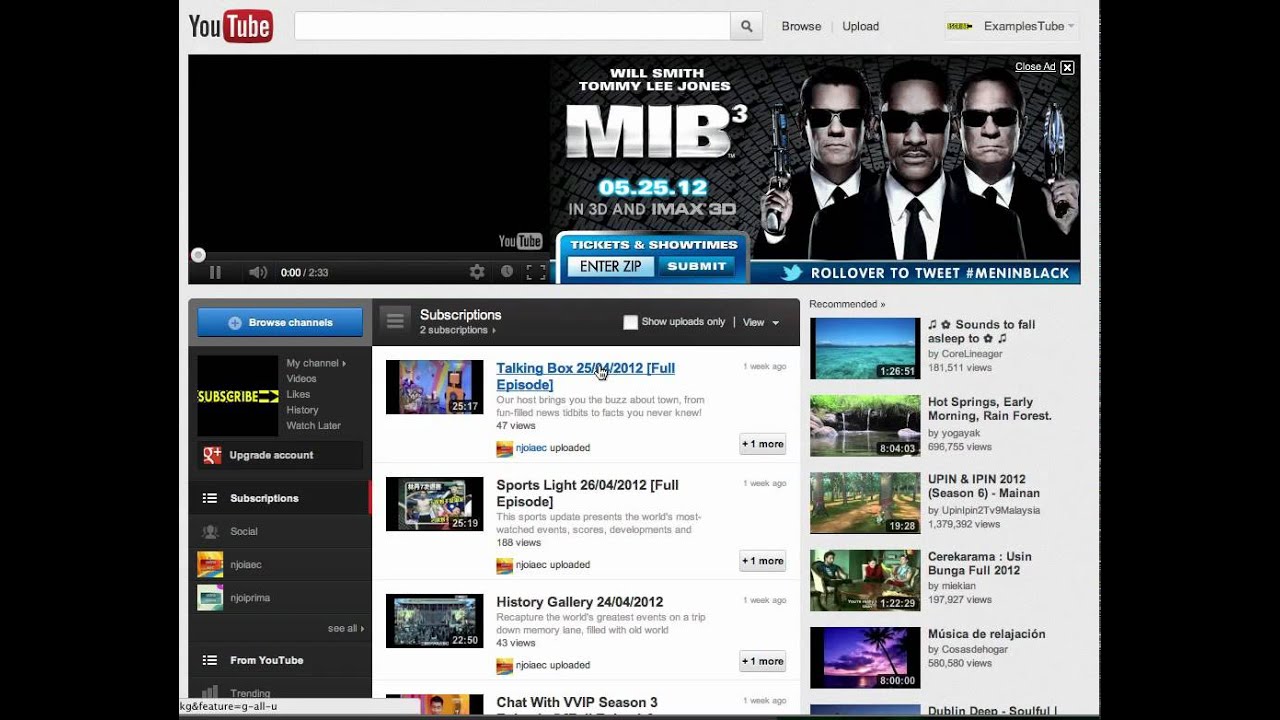Close the MIB 3 ad with X
This screenshot has width=1280, height=720.
coord(1067,67)
